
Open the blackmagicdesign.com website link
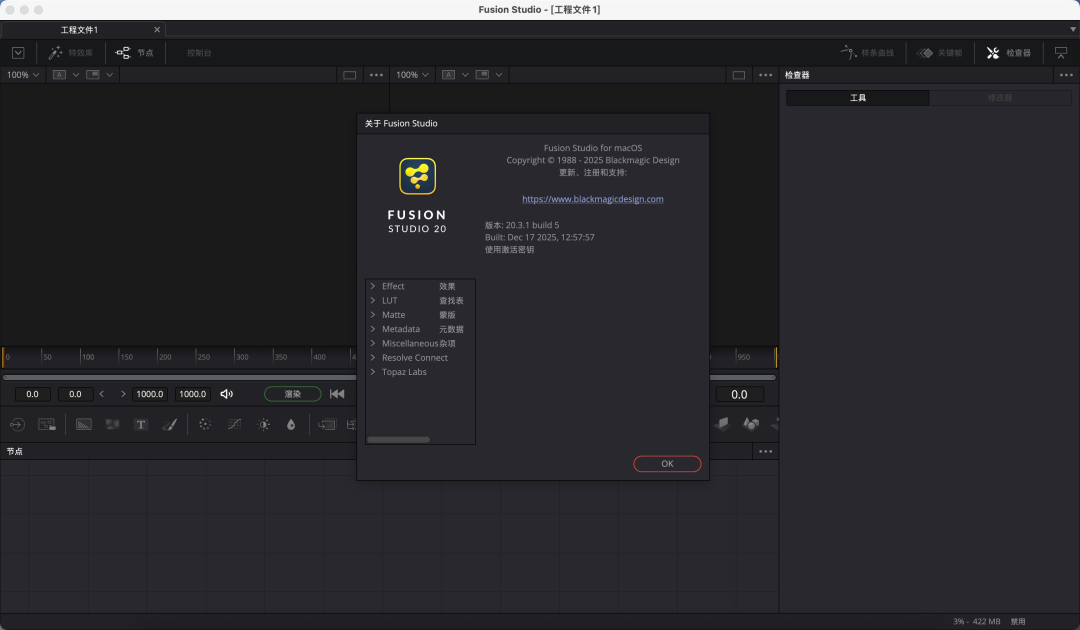592,199
